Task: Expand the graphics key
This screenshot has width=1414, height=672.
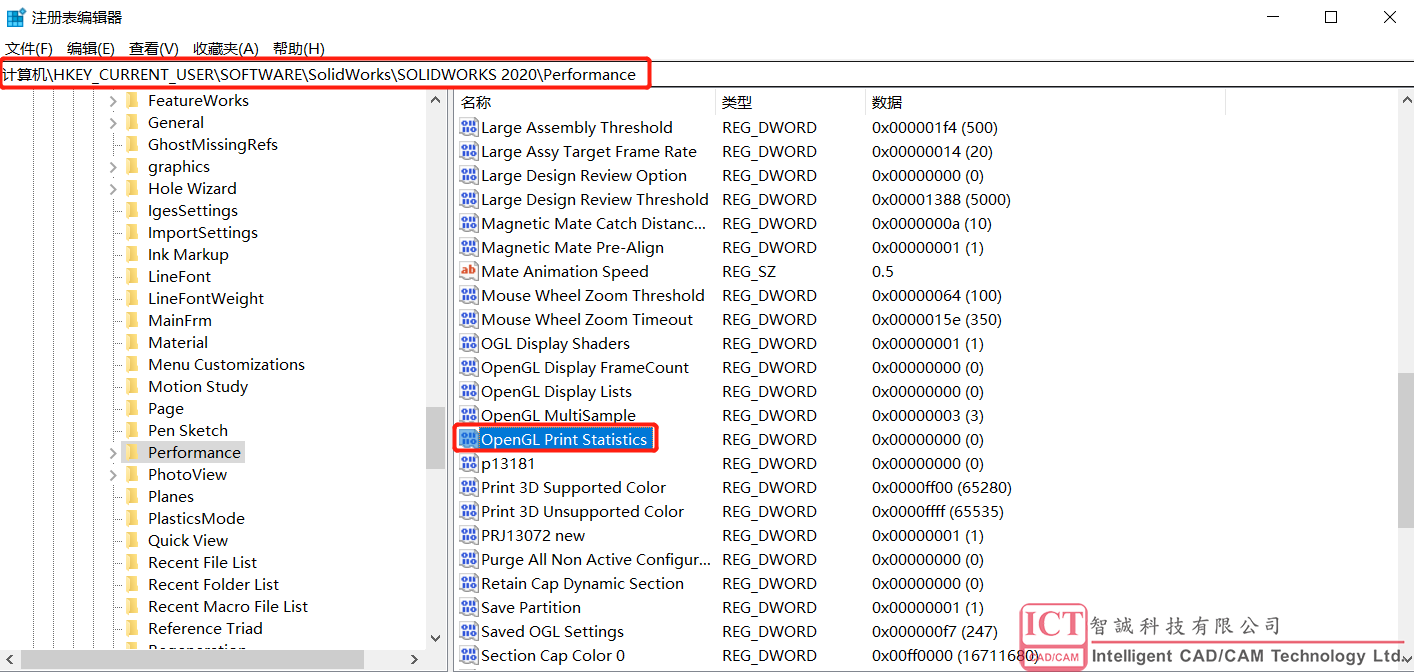Action: [x=113, y=167]
